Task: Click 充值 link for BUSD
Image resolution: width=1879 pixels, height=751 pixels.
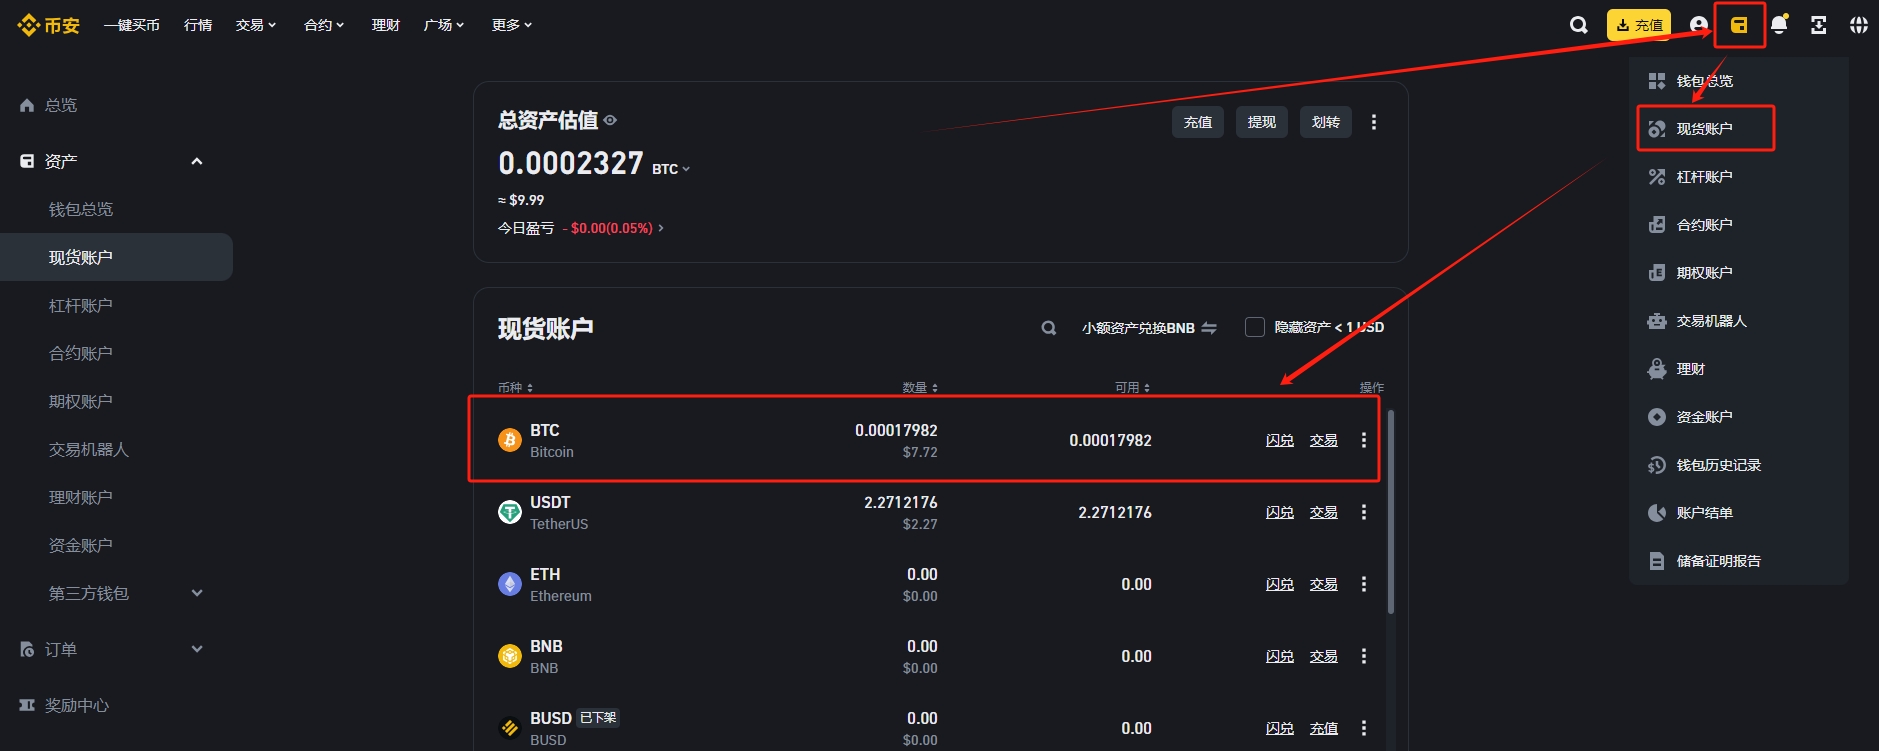Action: (1324, 728)
